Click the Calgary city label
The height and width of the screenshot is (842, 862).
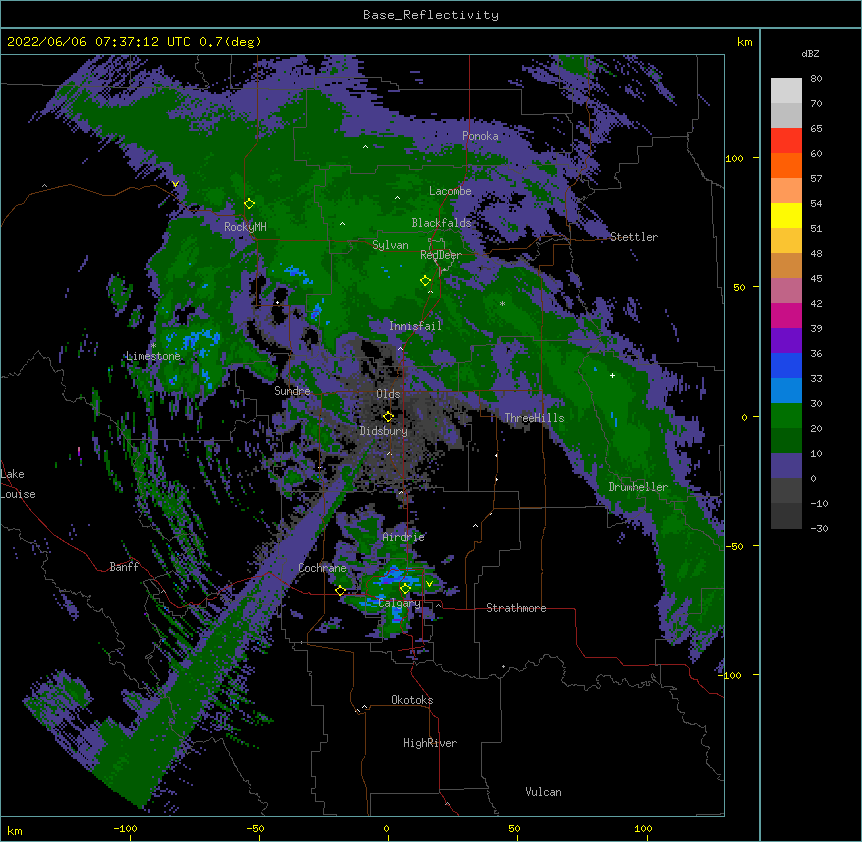coord(399,603)
